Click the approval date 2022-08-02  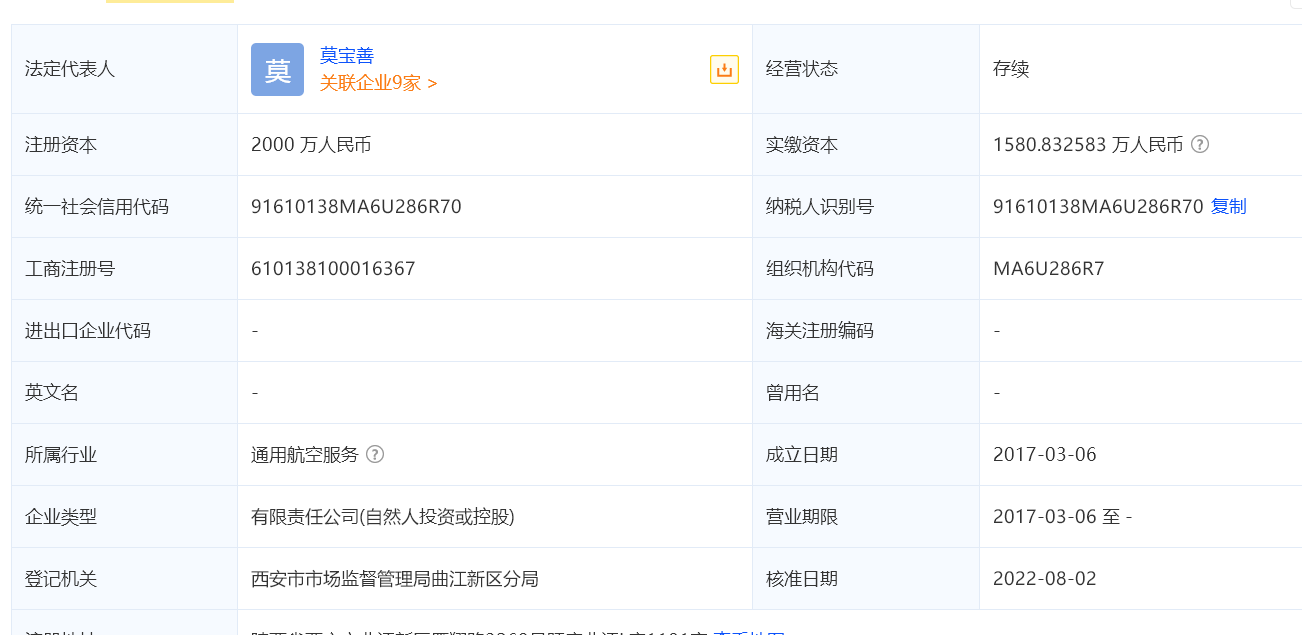(x=1045, y=579)
